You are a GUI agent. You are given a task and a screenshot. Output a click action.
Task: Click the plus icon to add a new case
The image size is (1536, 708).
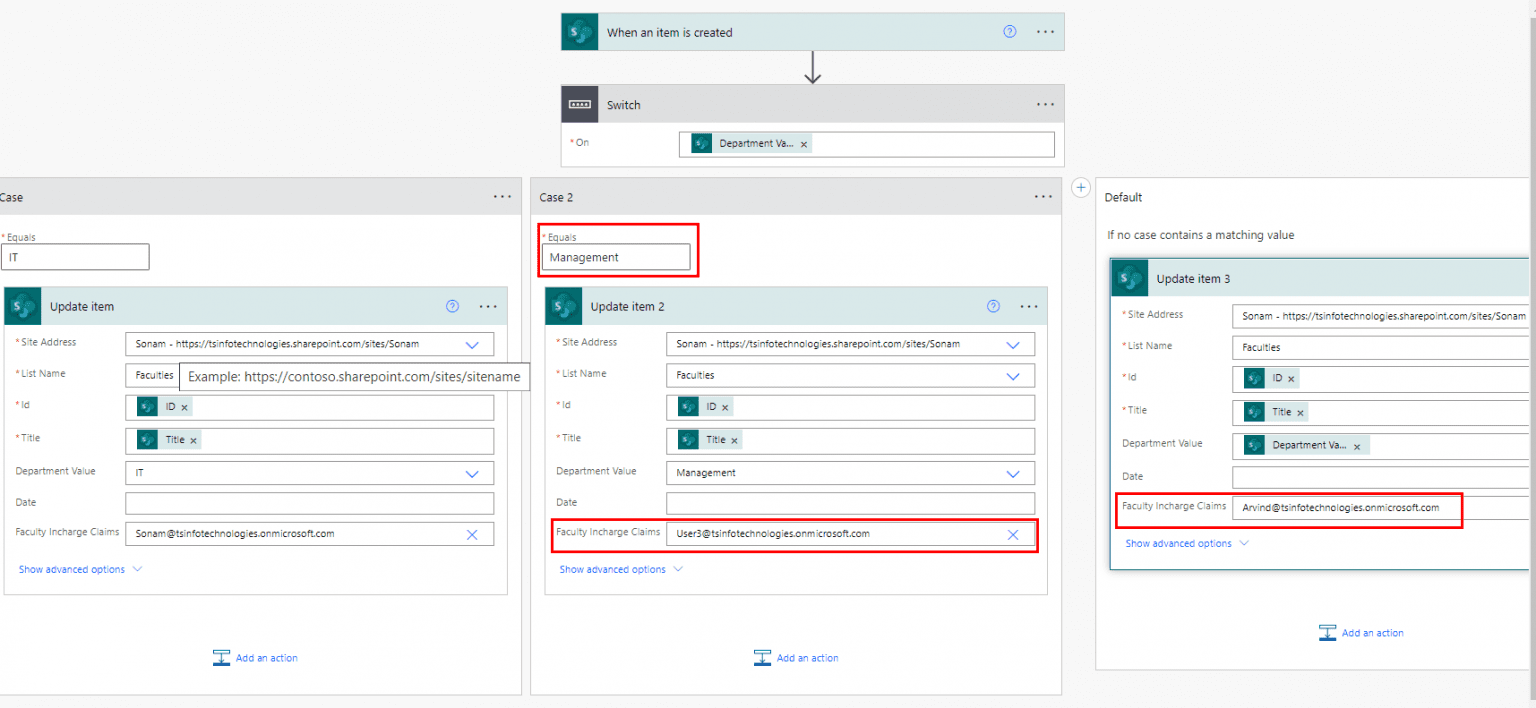1081,187
